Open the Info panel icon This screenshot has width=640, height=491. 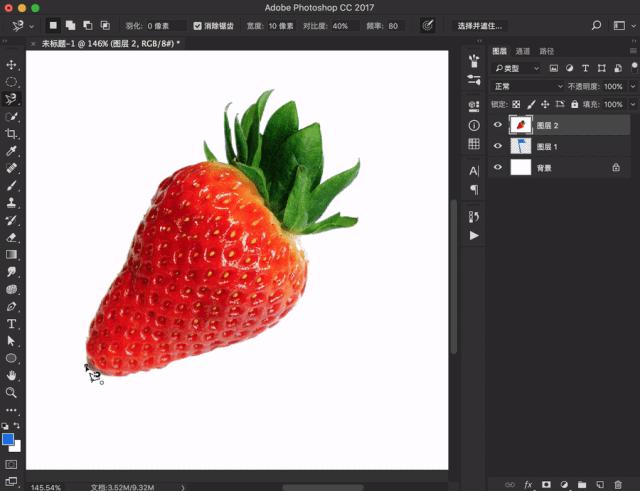[x=474, y=126]
